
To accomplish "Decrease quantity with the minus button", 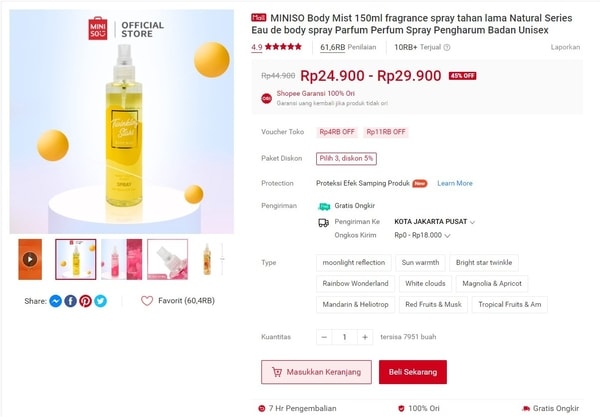I will tap(324, 337).
